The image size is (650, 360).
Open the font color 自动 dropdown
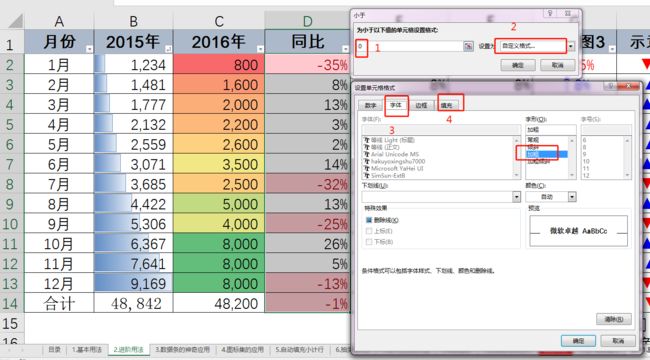572,197
